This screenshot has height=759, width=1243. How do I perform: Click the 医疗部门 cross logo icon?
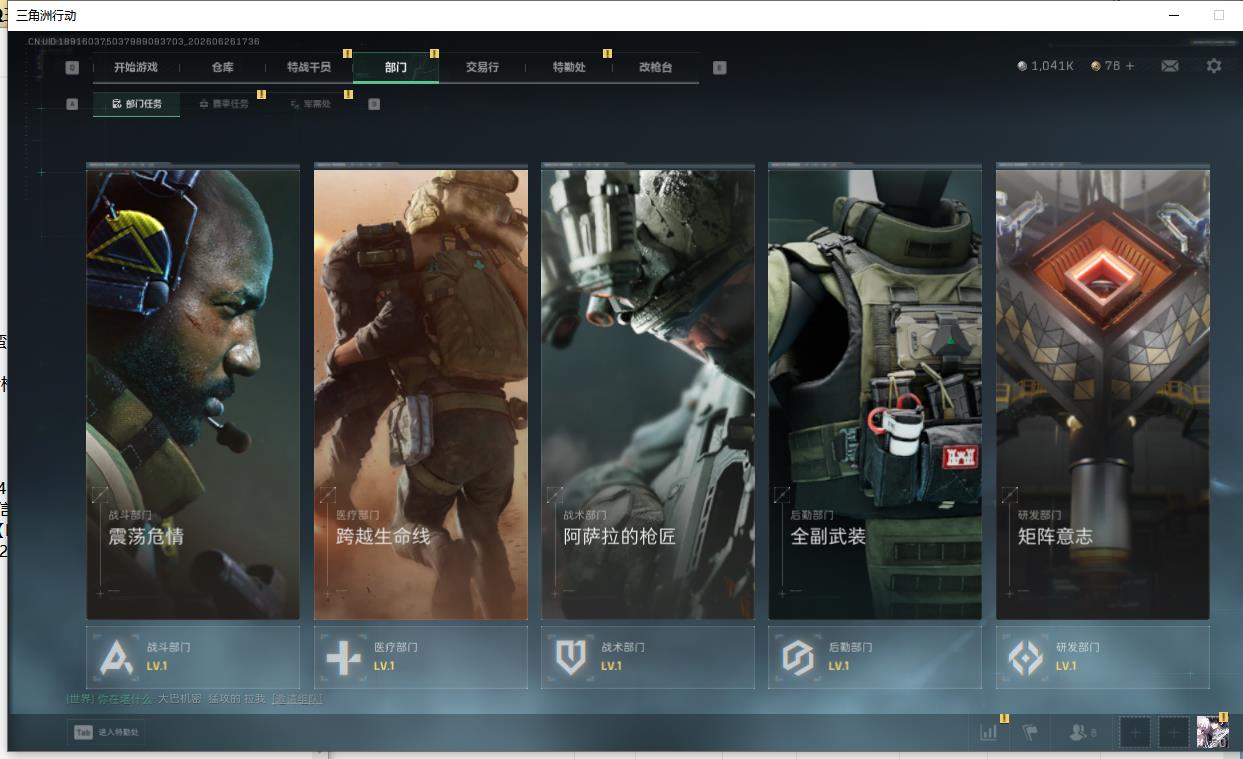click(x=343, y=657)
